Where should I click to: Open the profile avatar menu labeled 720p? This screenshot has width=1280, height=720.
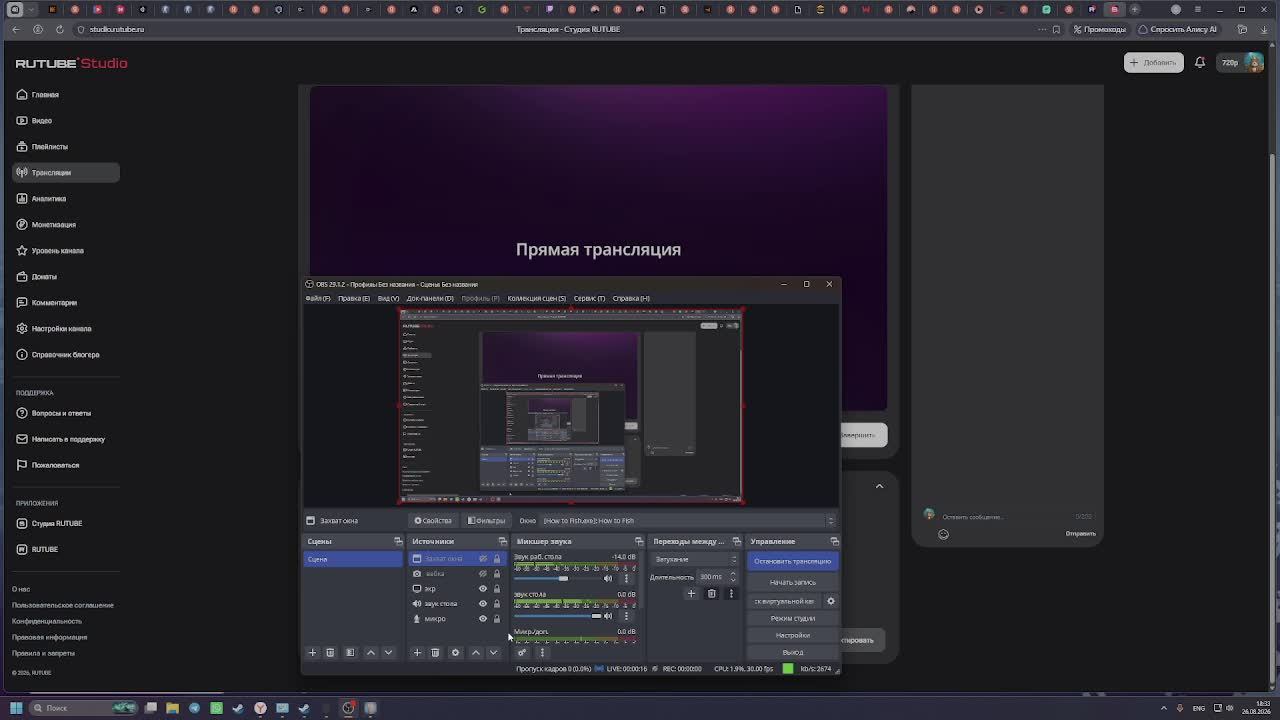pyautogui.click(x=1241, y=62)
